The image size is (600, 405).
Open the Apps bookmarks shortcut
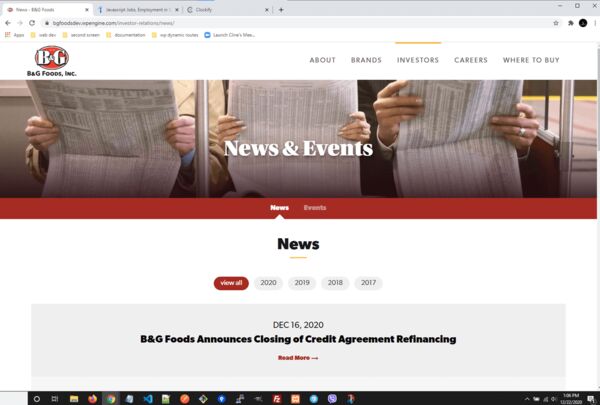(x=15, y=35)
